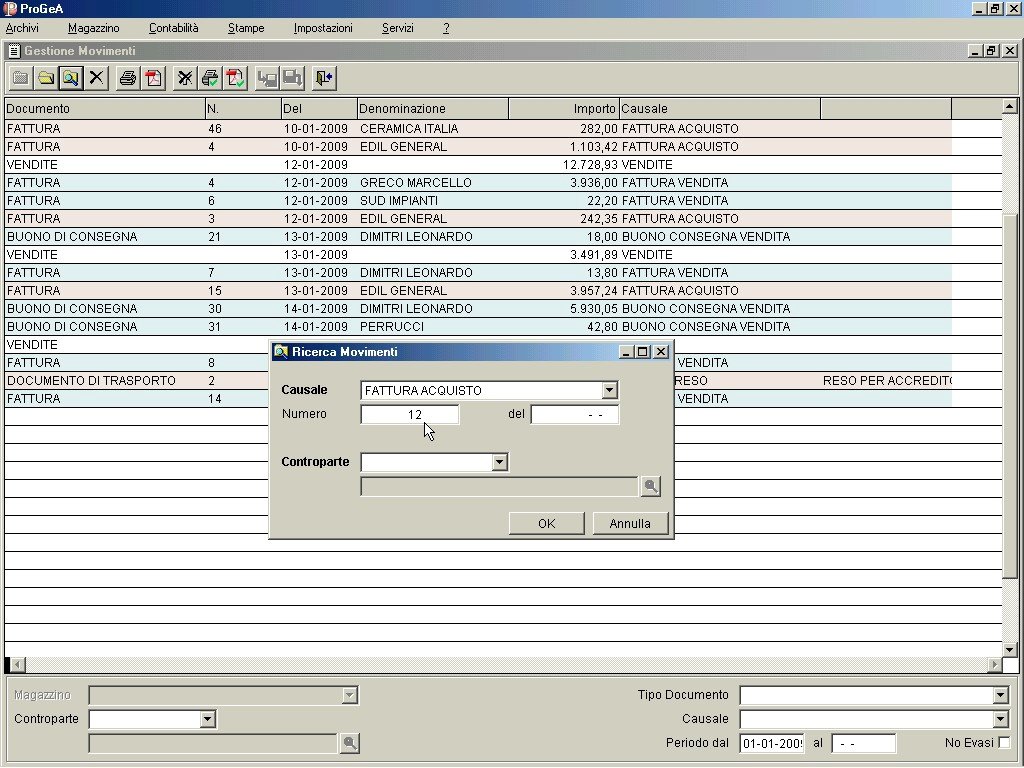Expand the Controparte dropdown in the search dialog
Viewport: 1024px width, 768px height.
[500, 462]
